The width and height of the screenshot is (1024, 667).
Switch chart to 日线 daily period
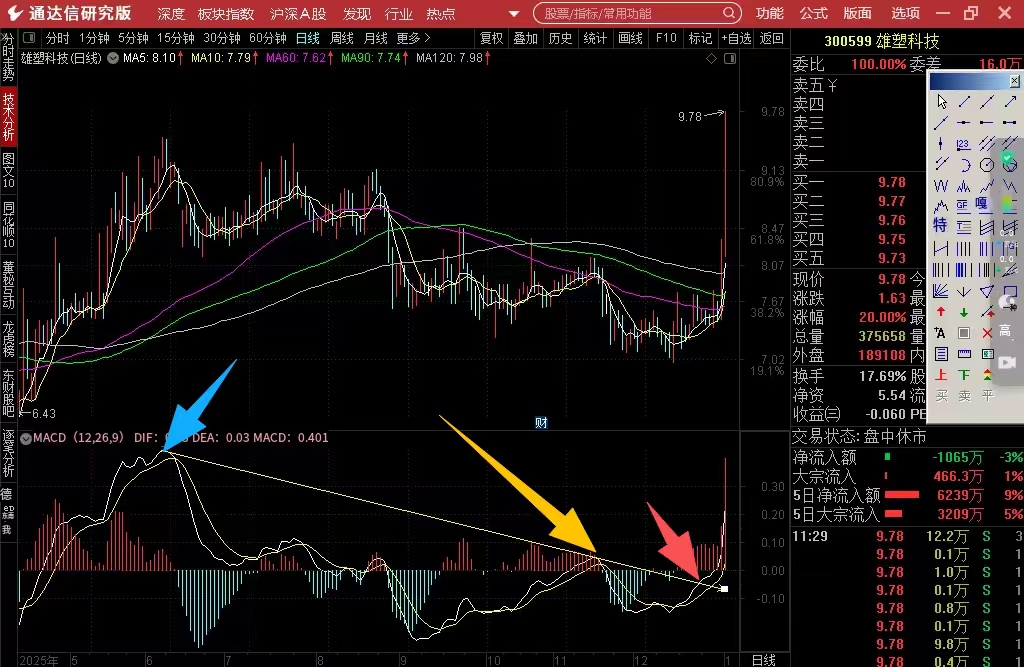click(x=308, y=39)
